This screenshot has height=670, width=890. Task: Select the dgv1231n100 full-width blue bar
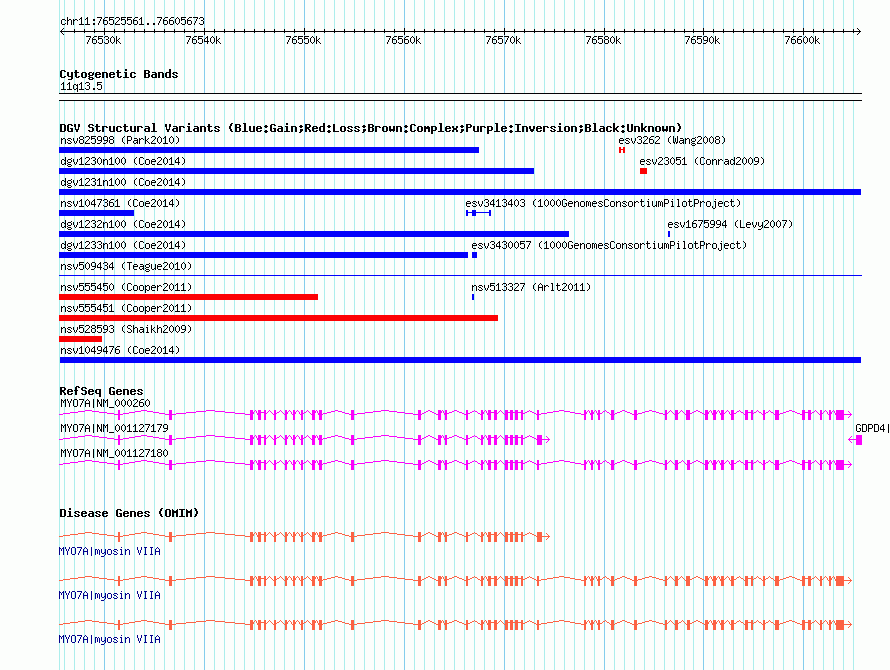pos(460,192)
